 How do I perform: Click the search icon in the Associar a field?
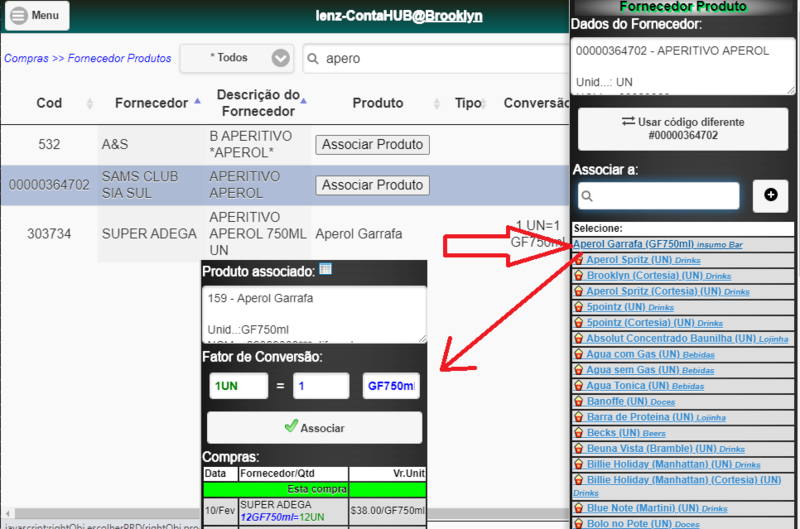[587, 196]
